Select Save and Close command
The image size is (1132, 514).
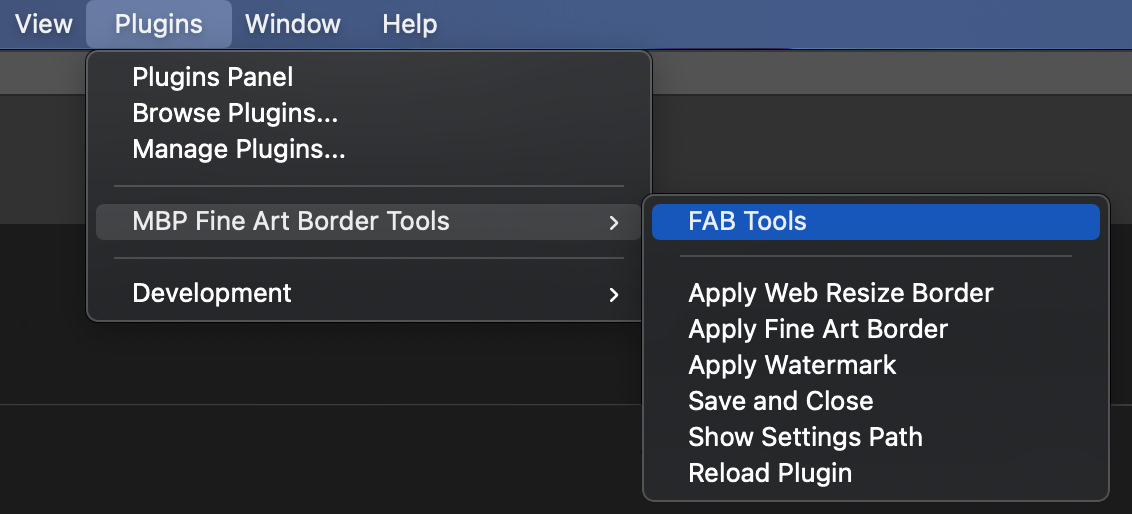click(781, 401)
